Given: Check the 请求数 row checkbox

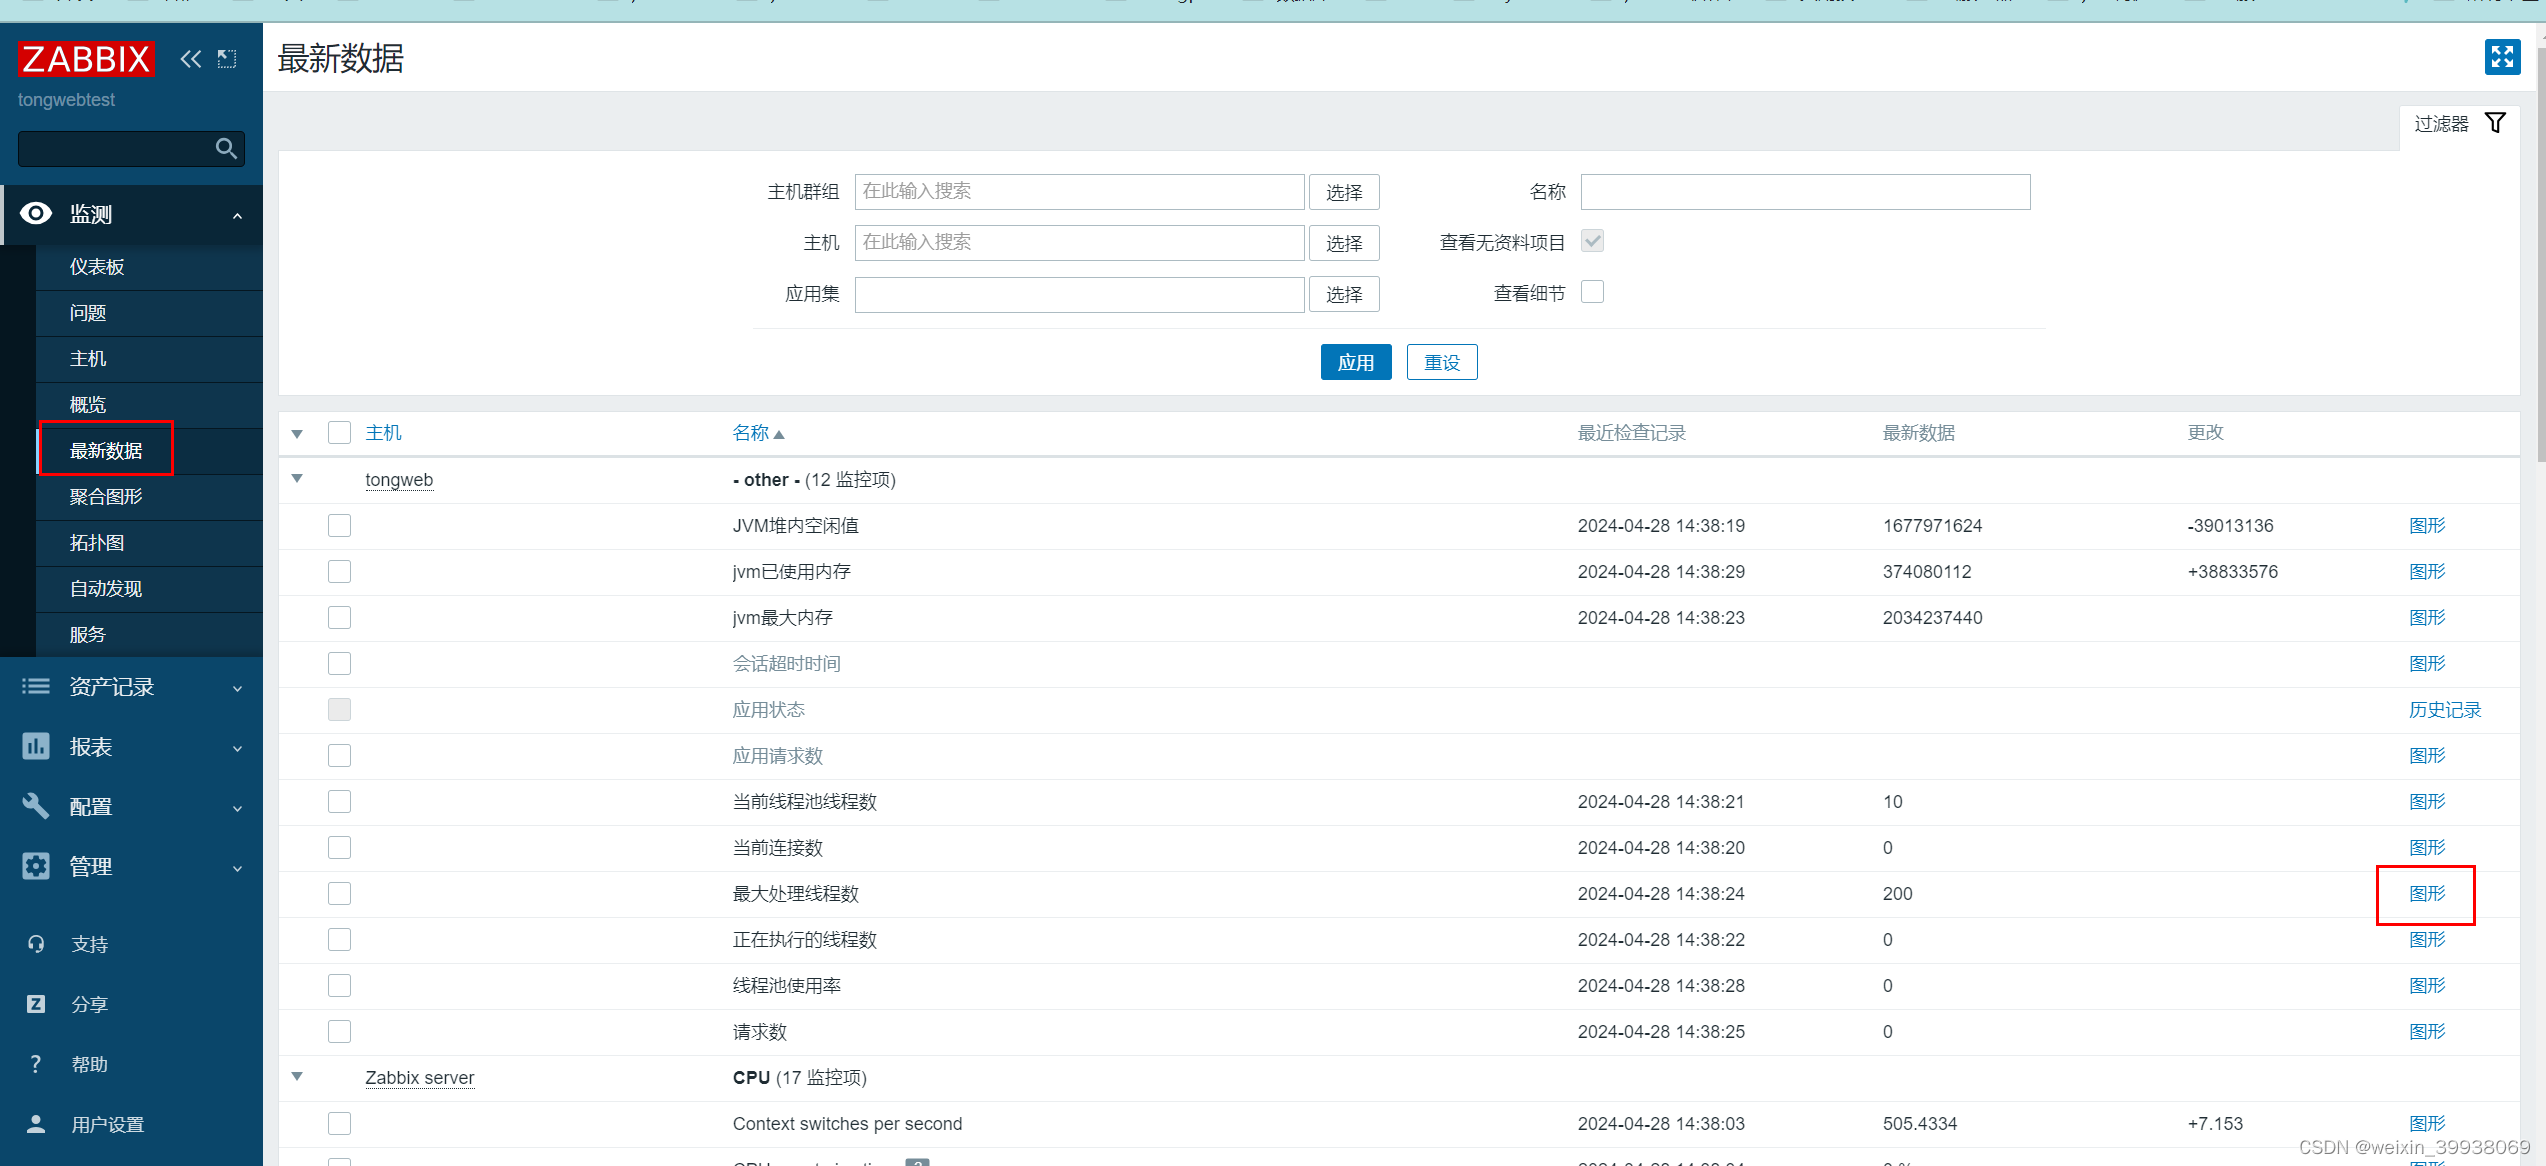Looking at the screenshot, I should (340, 1031).
